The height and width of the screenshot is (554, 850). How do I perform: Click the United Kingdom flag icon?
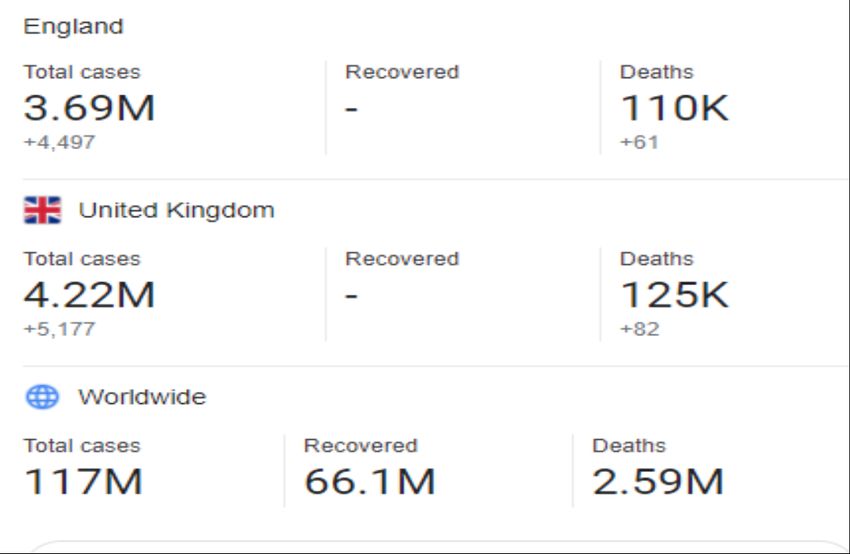[x=42, y=210]
